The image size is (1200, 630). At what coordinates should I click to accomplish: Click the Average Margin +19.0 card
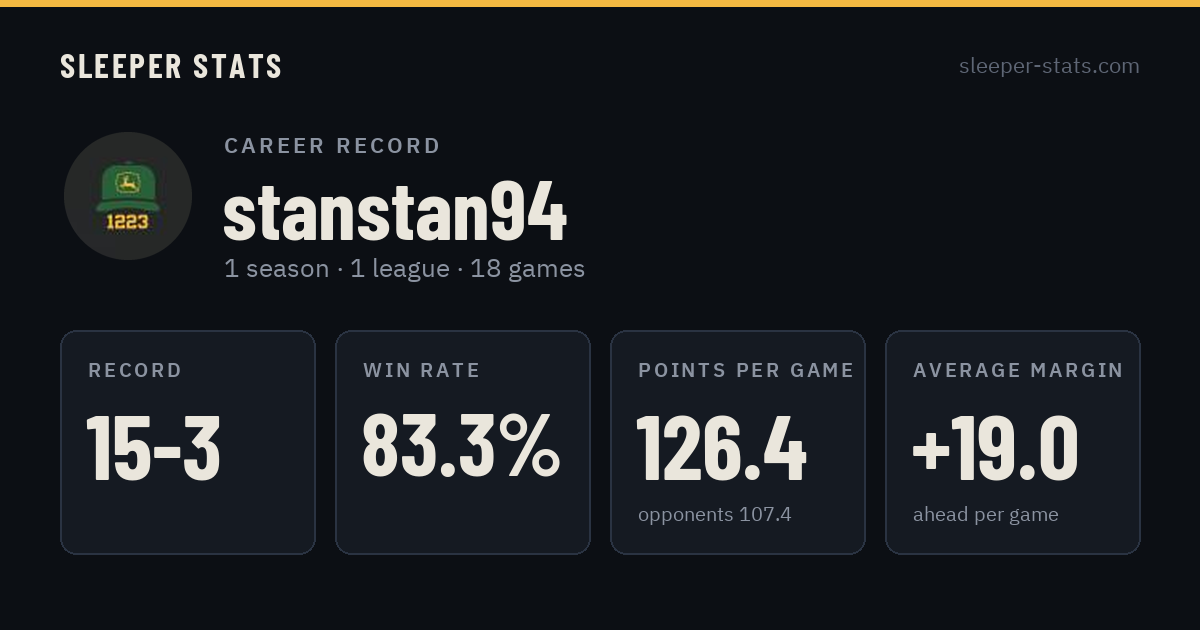click(x=1013, y=442)
